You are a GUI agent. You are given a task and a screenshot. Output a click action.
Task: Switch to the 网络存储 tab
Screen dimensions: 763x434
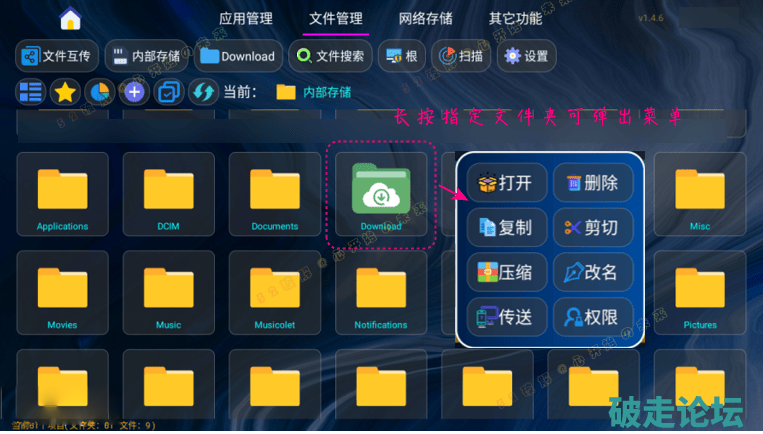(x=426, y=18)
